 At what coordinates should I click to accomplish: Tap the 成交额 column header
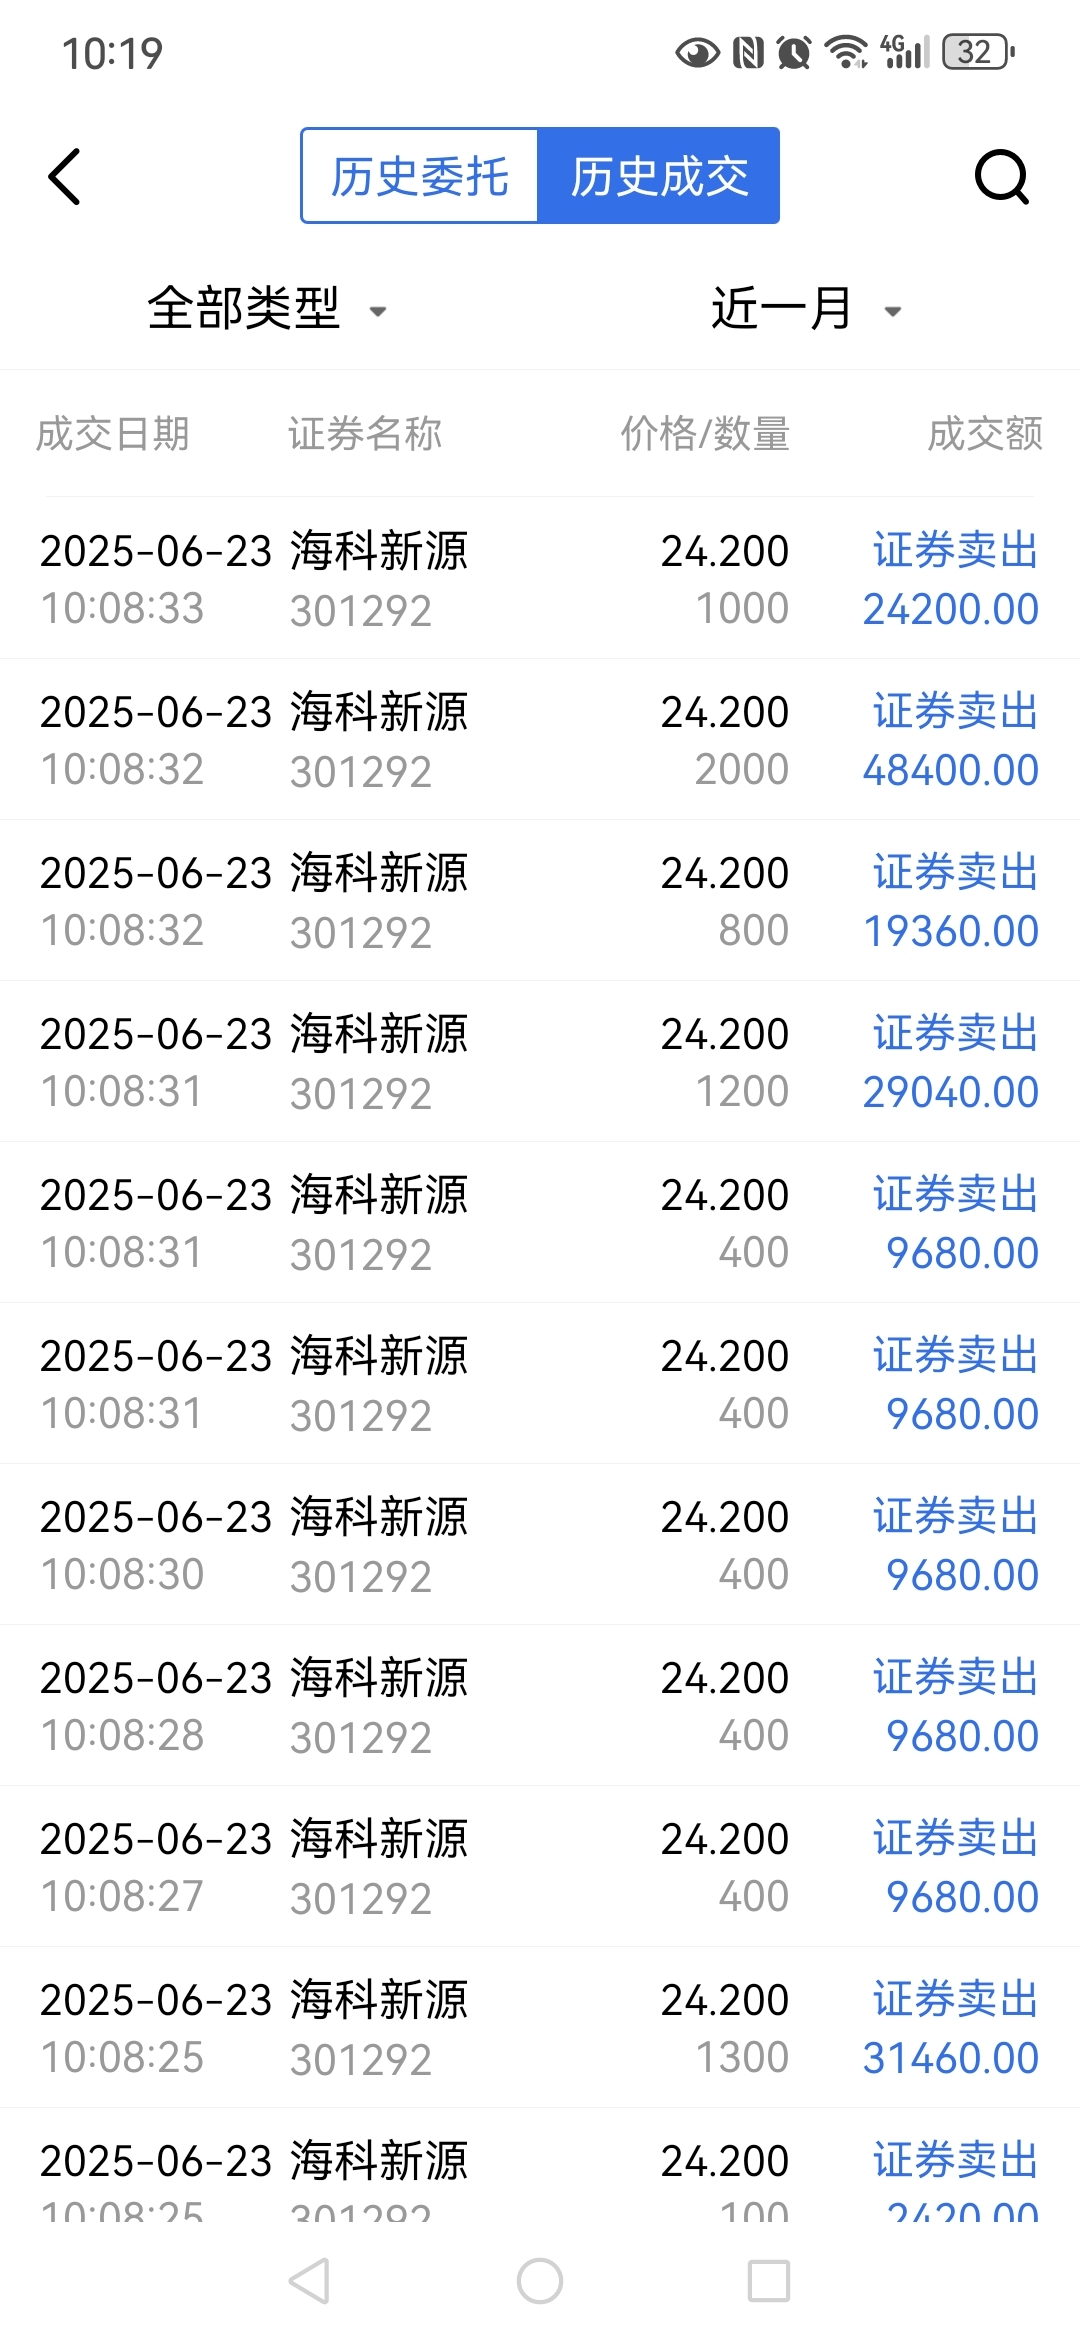coord(985,434)
